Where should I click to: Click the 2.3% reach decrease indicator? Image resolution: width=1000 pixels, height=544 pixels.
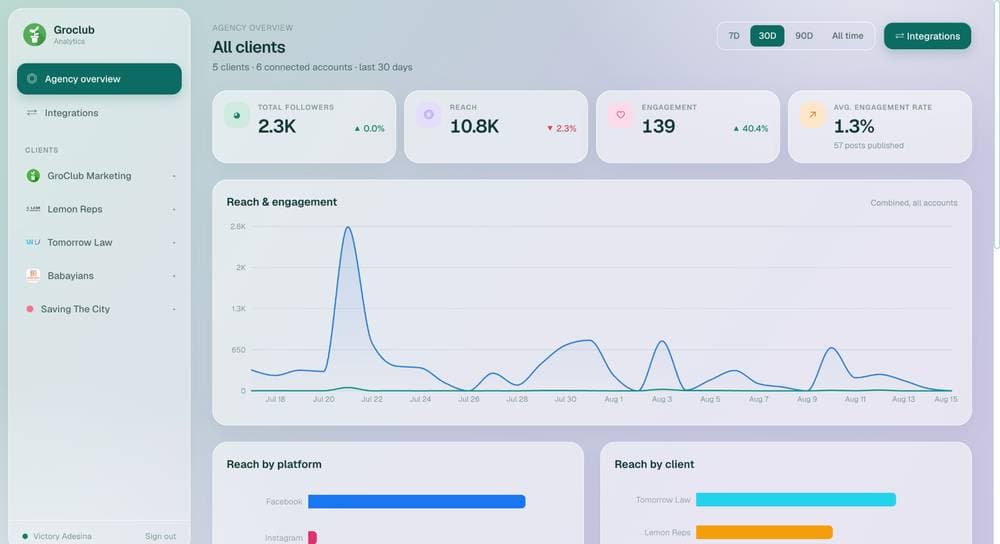tap(561, 128)
